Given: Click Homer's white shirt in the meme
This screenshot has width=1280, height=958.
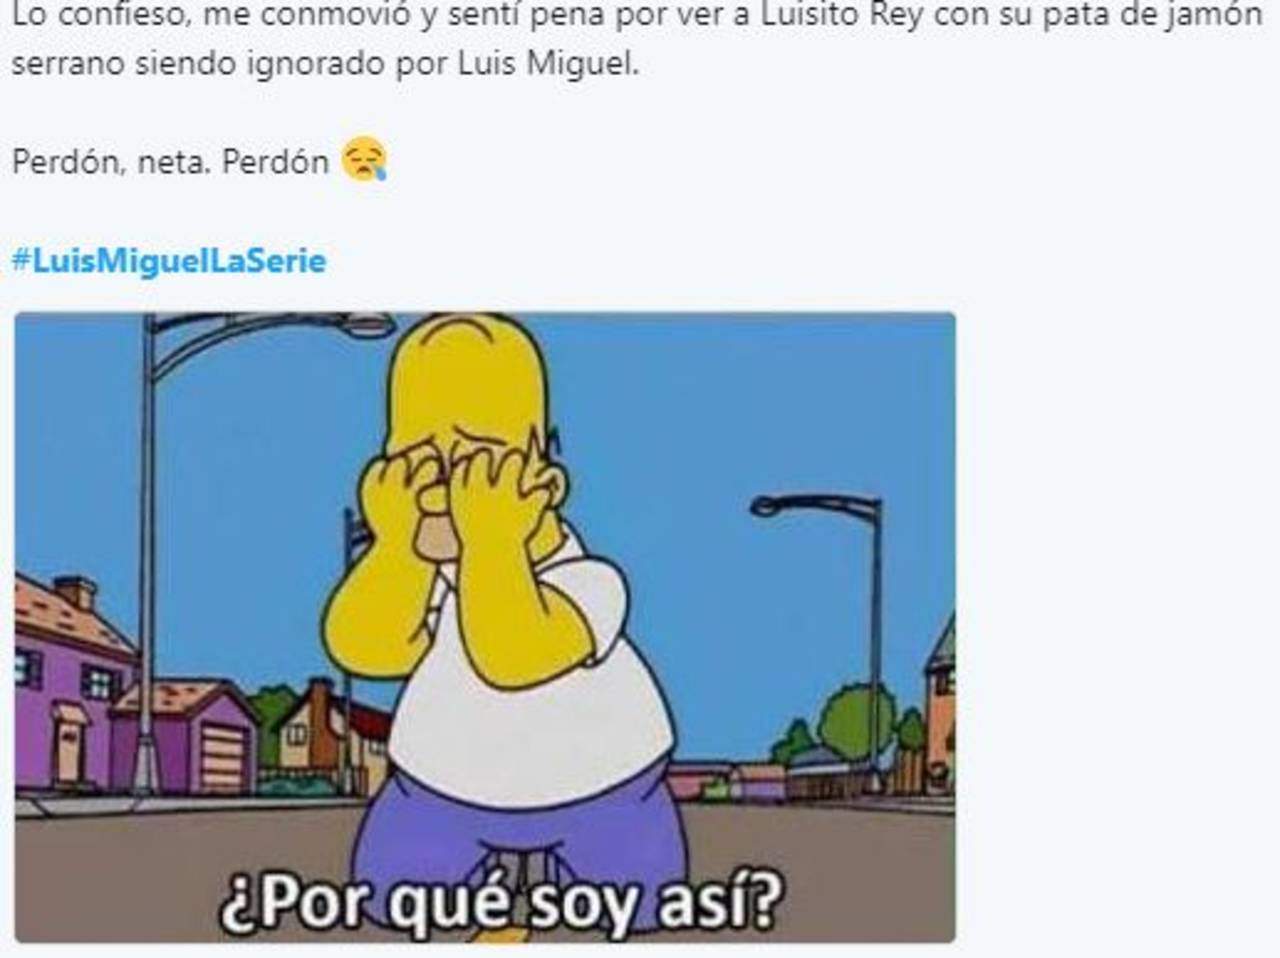Looking at the screenshot, I should [530, 710].
